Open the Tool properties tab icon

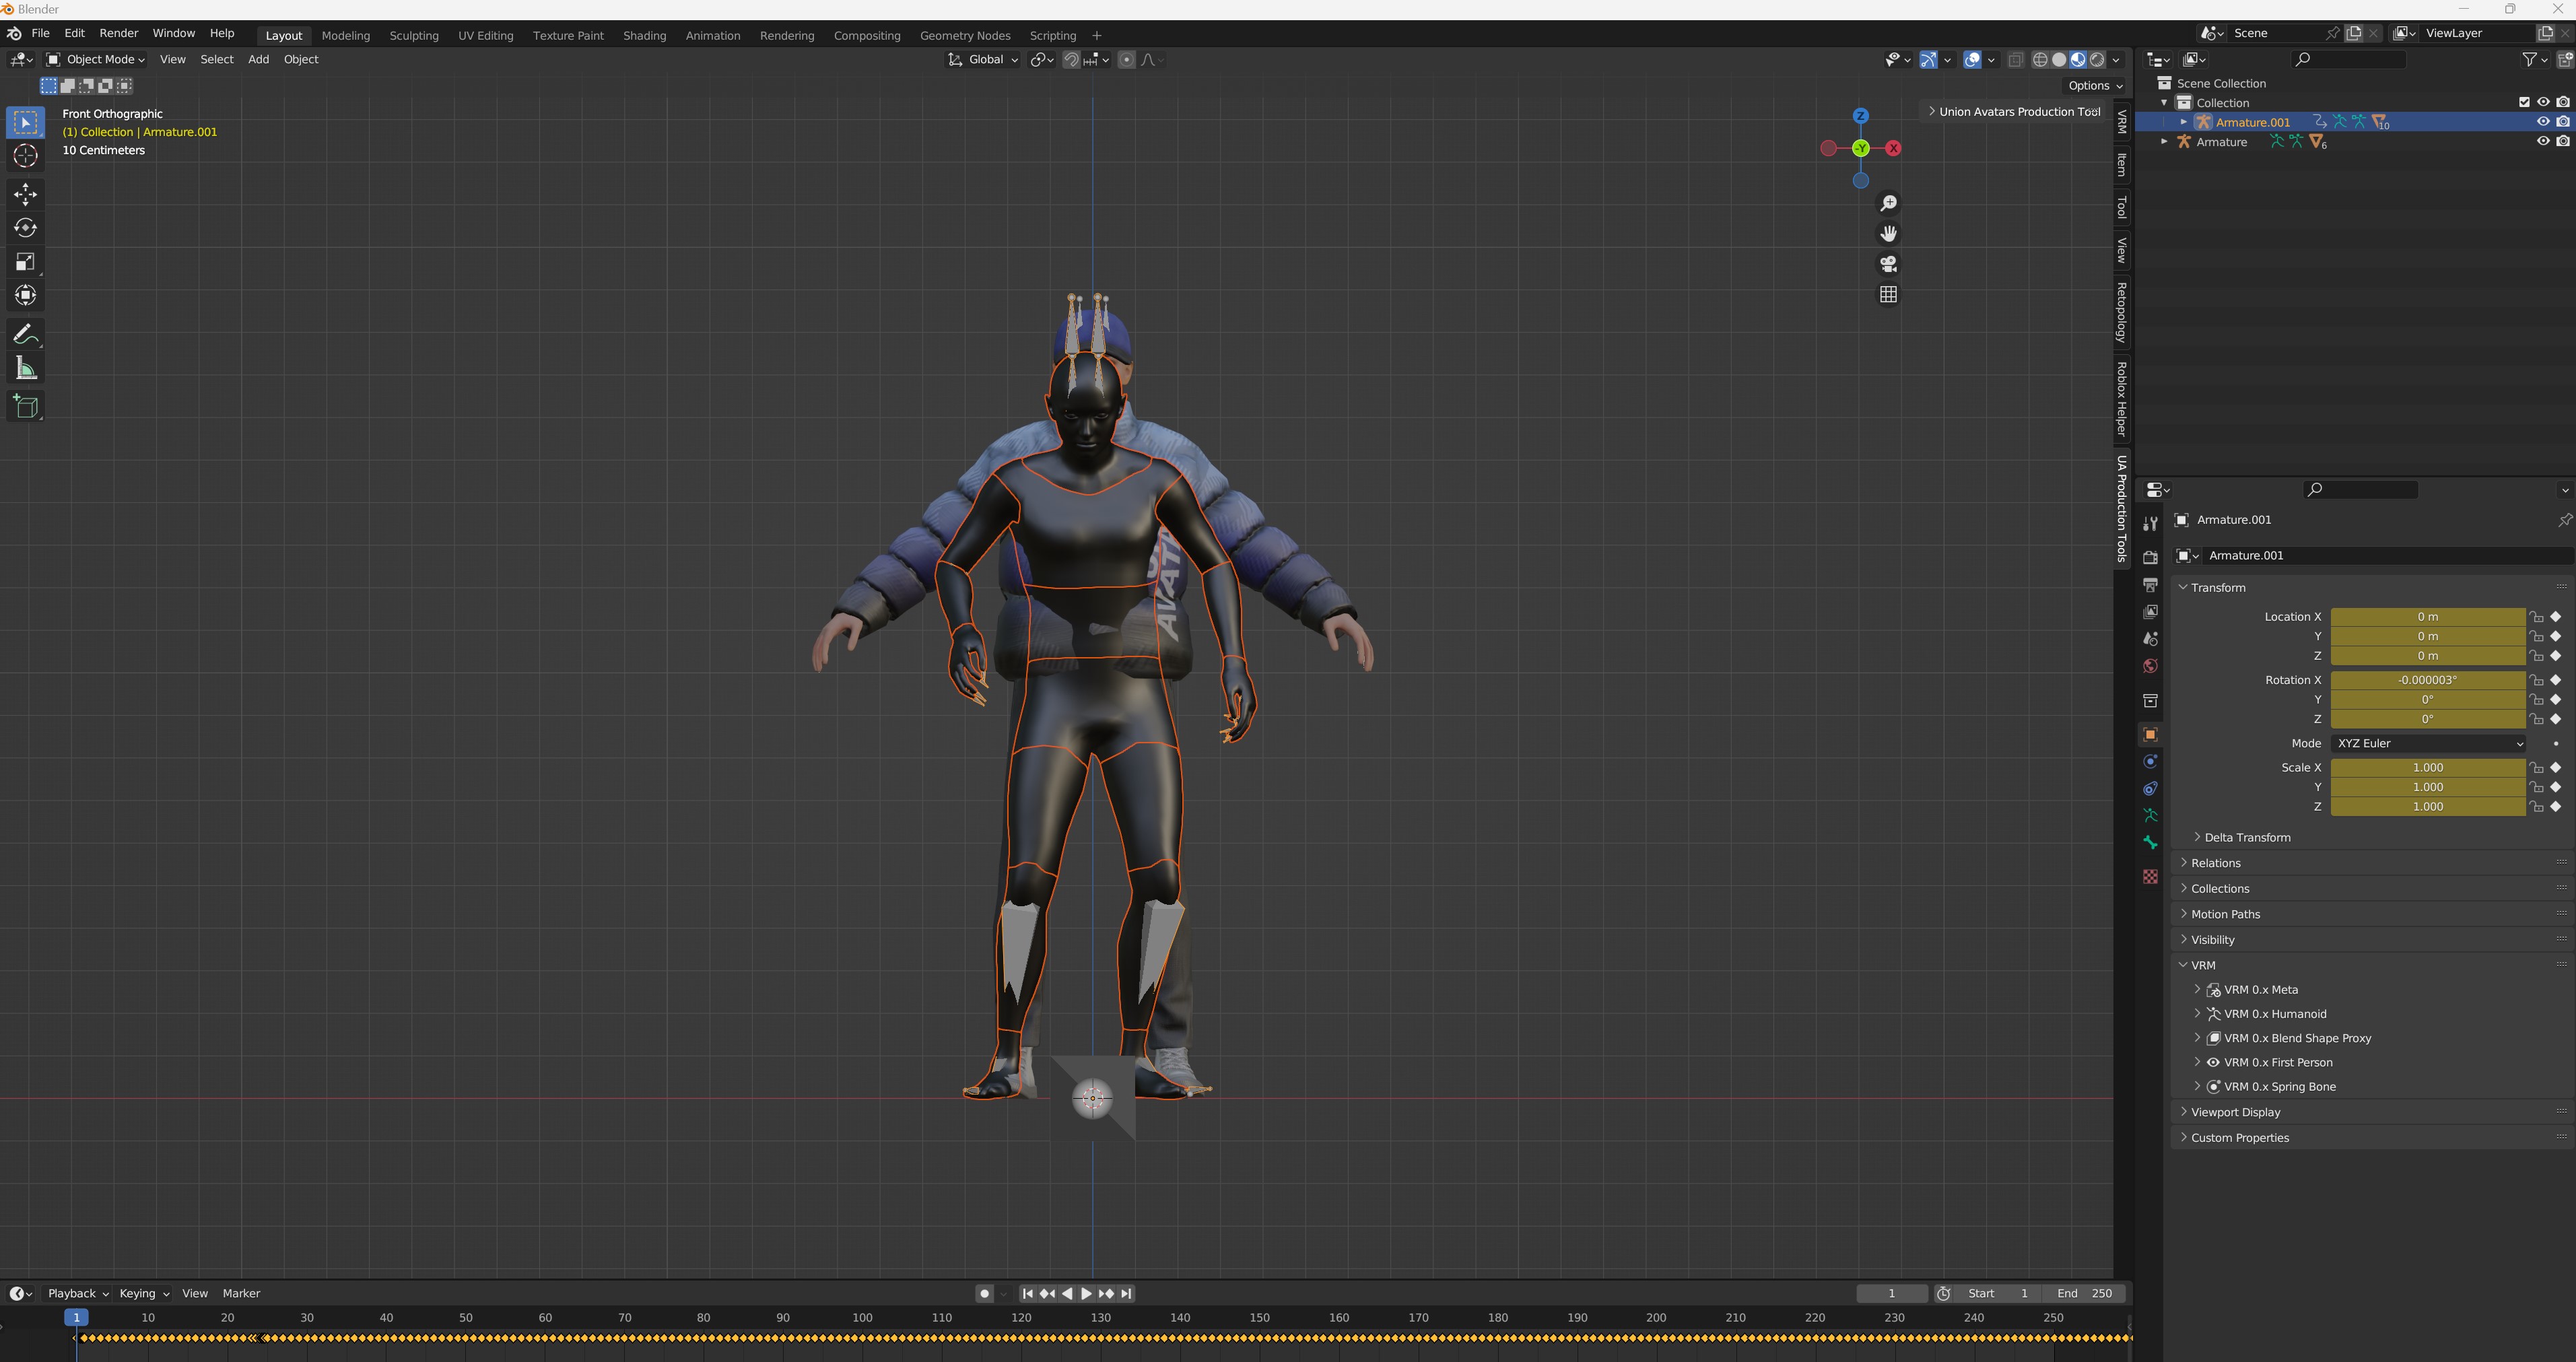point(2150,524)
